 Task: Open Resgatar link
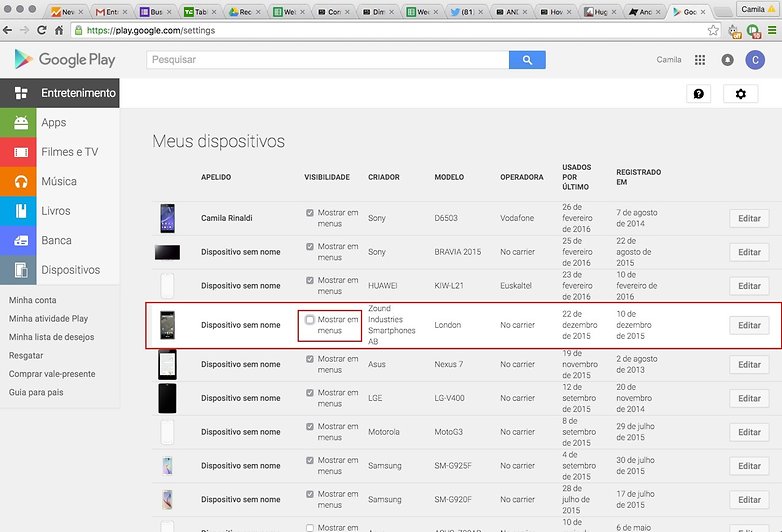26,355
